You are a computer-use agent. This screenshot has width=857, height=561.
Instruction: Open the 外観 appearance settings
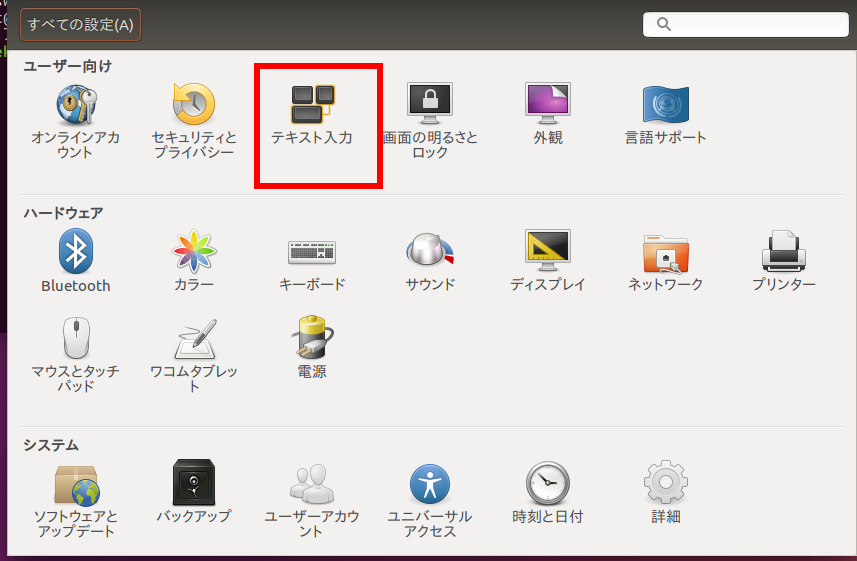coord(548,114)
